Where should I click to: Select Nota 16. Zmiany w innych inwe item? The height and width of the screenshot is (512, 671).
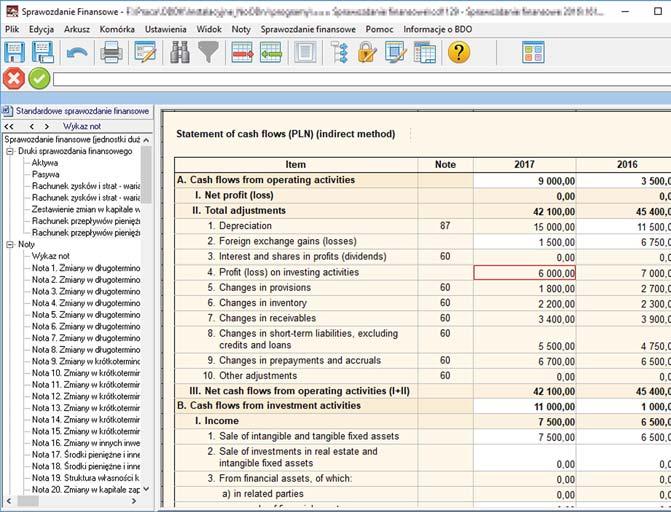(x=86, y=443)
